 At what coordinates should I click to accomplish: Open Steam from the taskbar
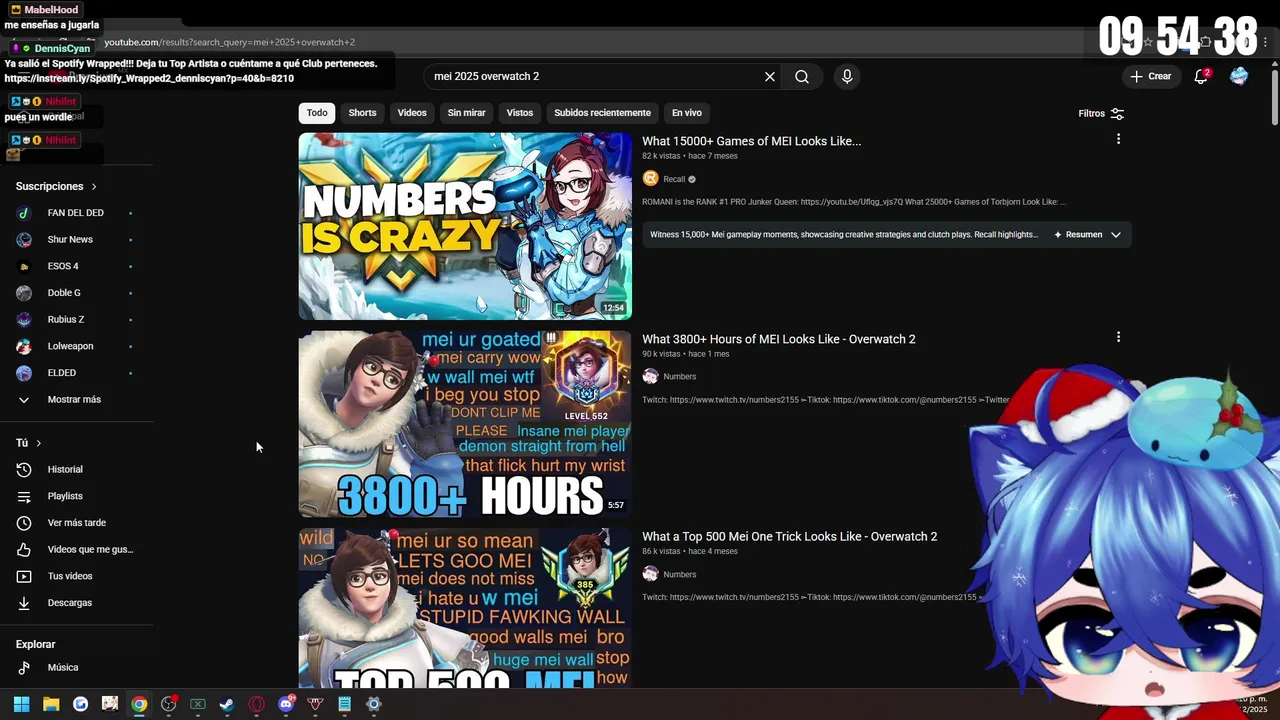(x=227, y=704)
